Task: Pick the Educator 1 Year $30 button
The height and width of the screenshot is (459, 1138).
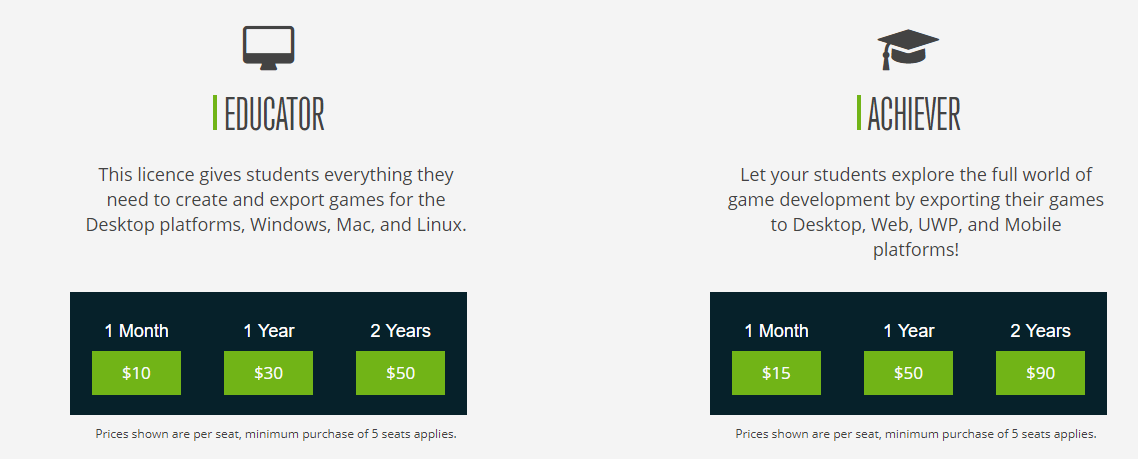Action: point(268,373)
